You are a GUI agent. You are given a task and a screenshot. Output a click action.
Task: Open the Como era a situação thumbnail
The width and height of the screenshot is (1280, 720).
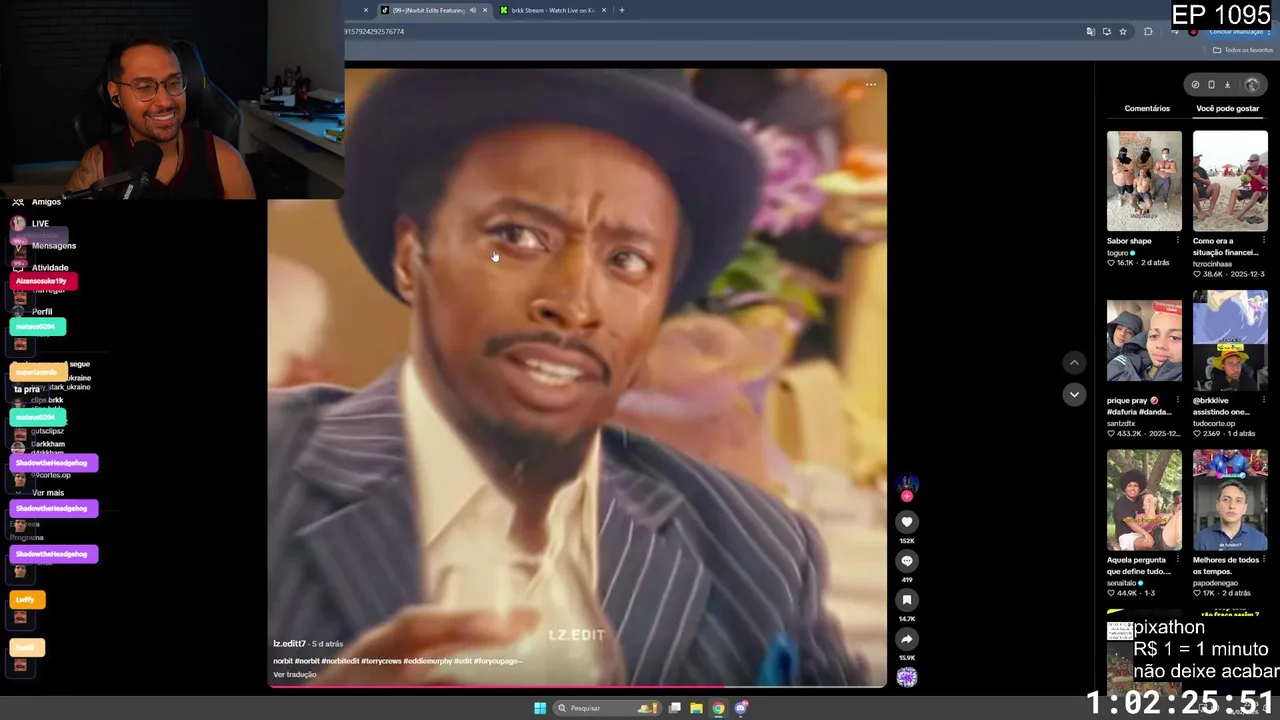click(1230, 181)
